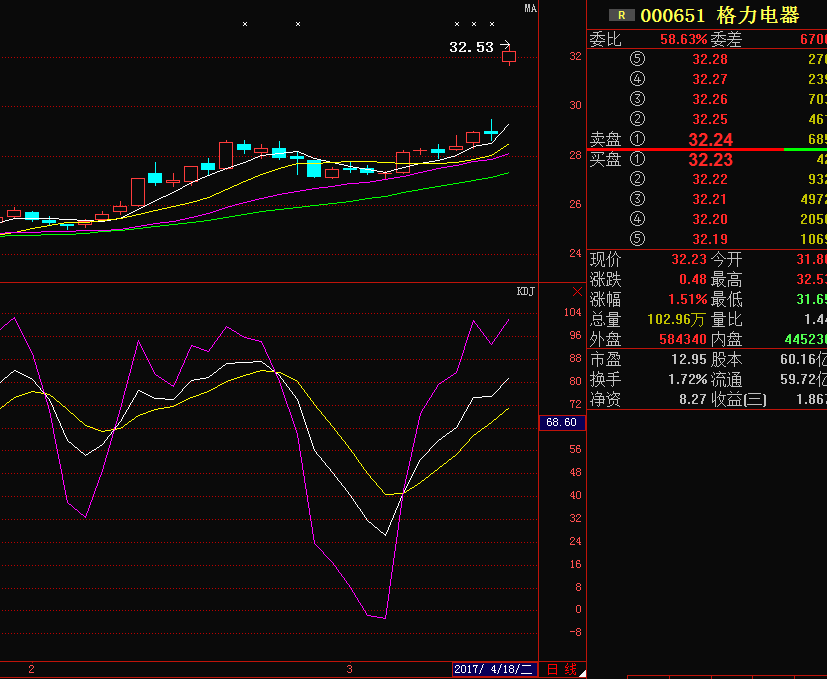Screen dimensions: 827x679
Task: Select the latest candlestick below 32.53
Action: click(509, 56)
